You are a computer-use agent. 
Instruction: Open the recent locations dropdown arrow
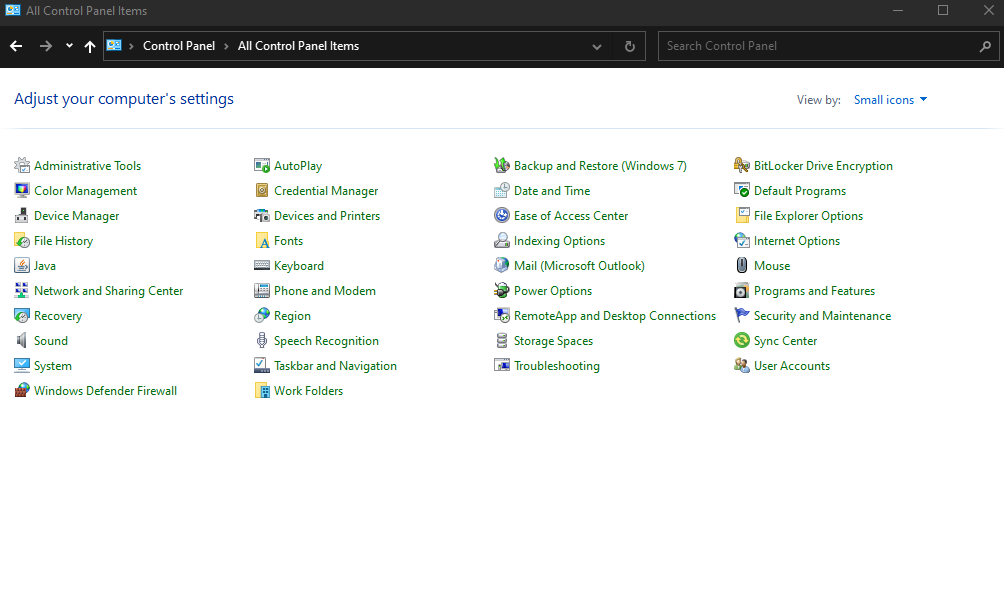(69, 45)
